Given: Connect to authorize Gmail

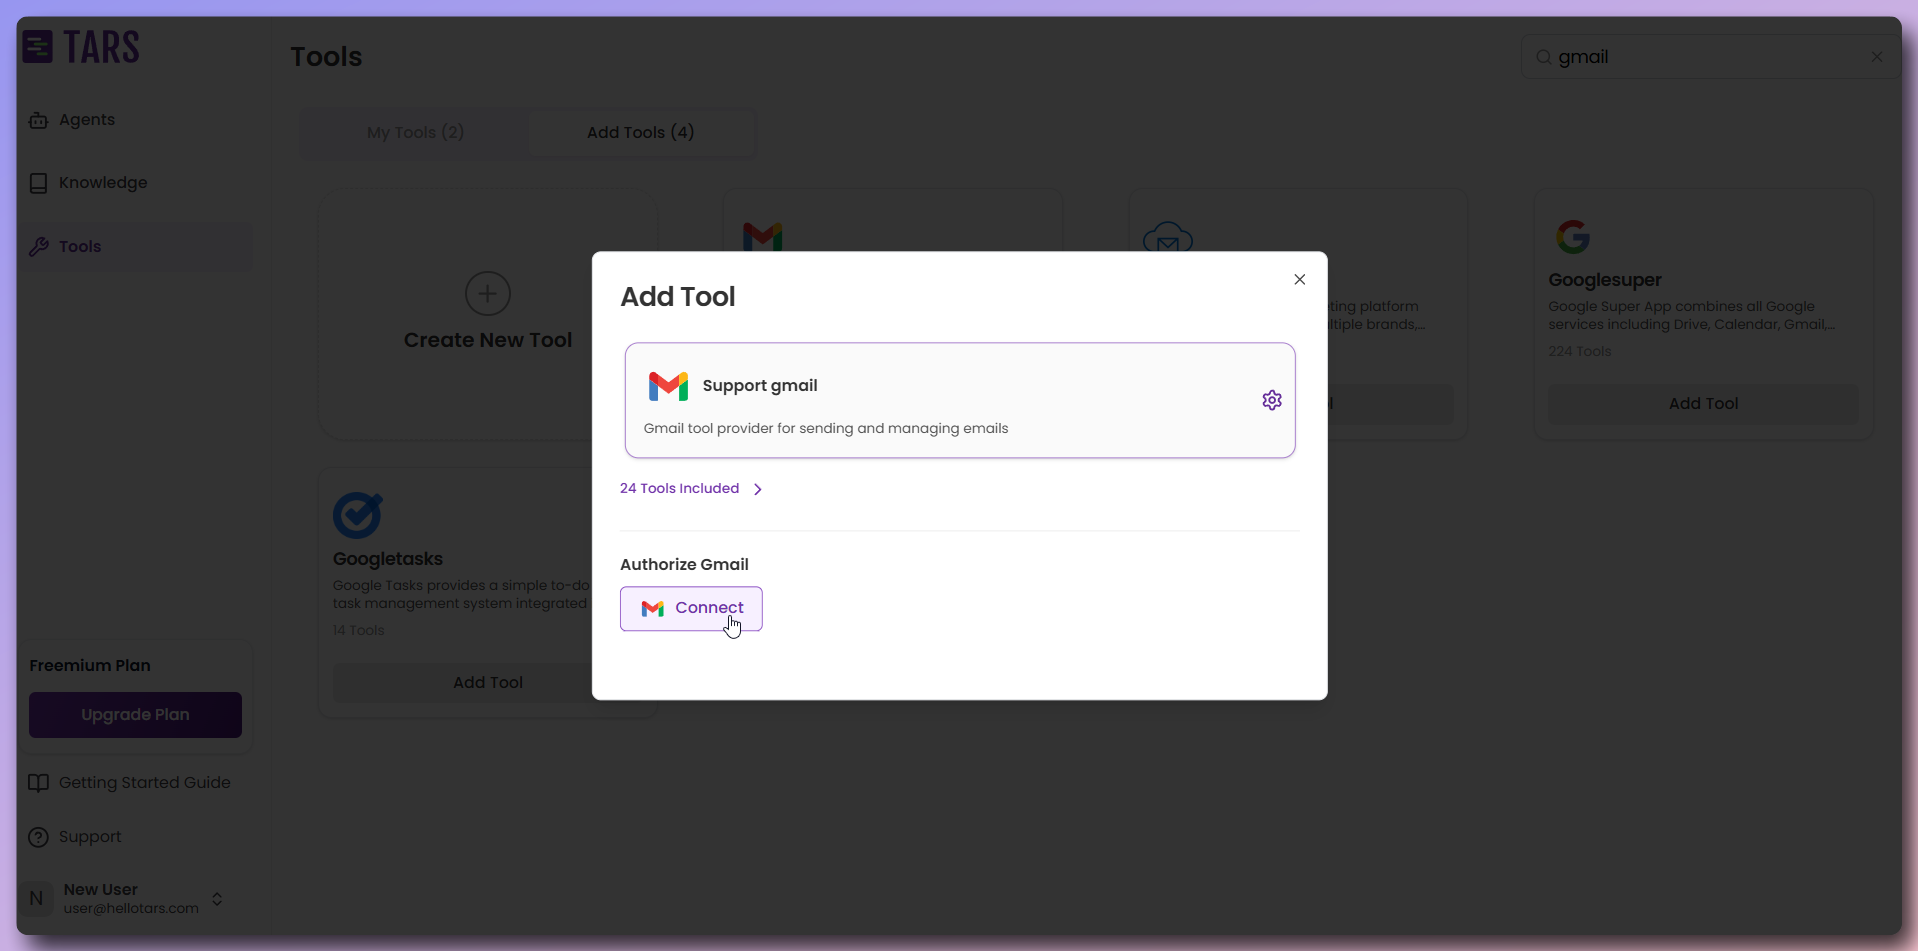Looking at the screenshot, I should (691, 609).
